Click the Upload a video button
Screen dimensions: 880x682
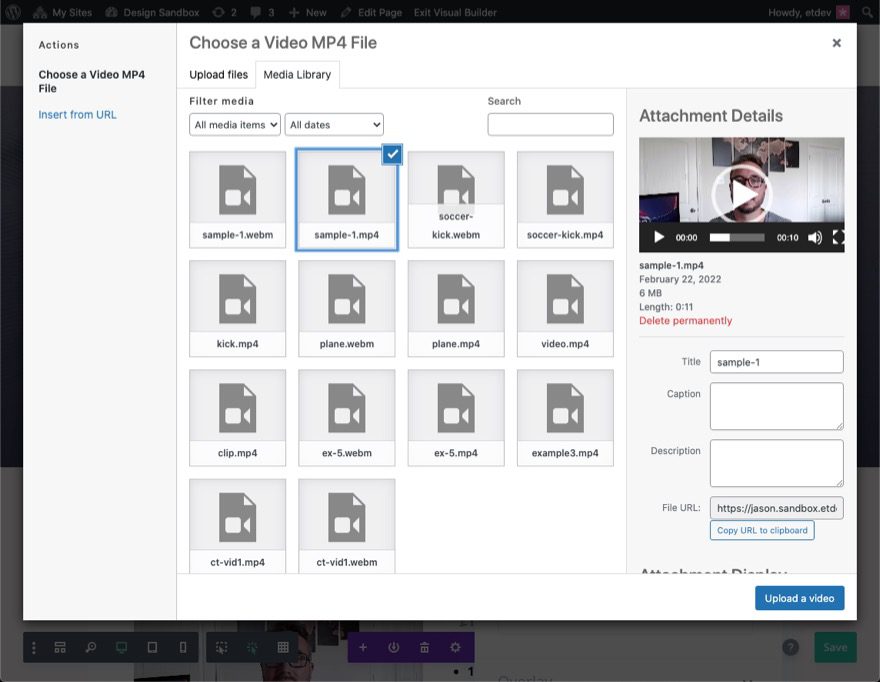tap(797, 597)
